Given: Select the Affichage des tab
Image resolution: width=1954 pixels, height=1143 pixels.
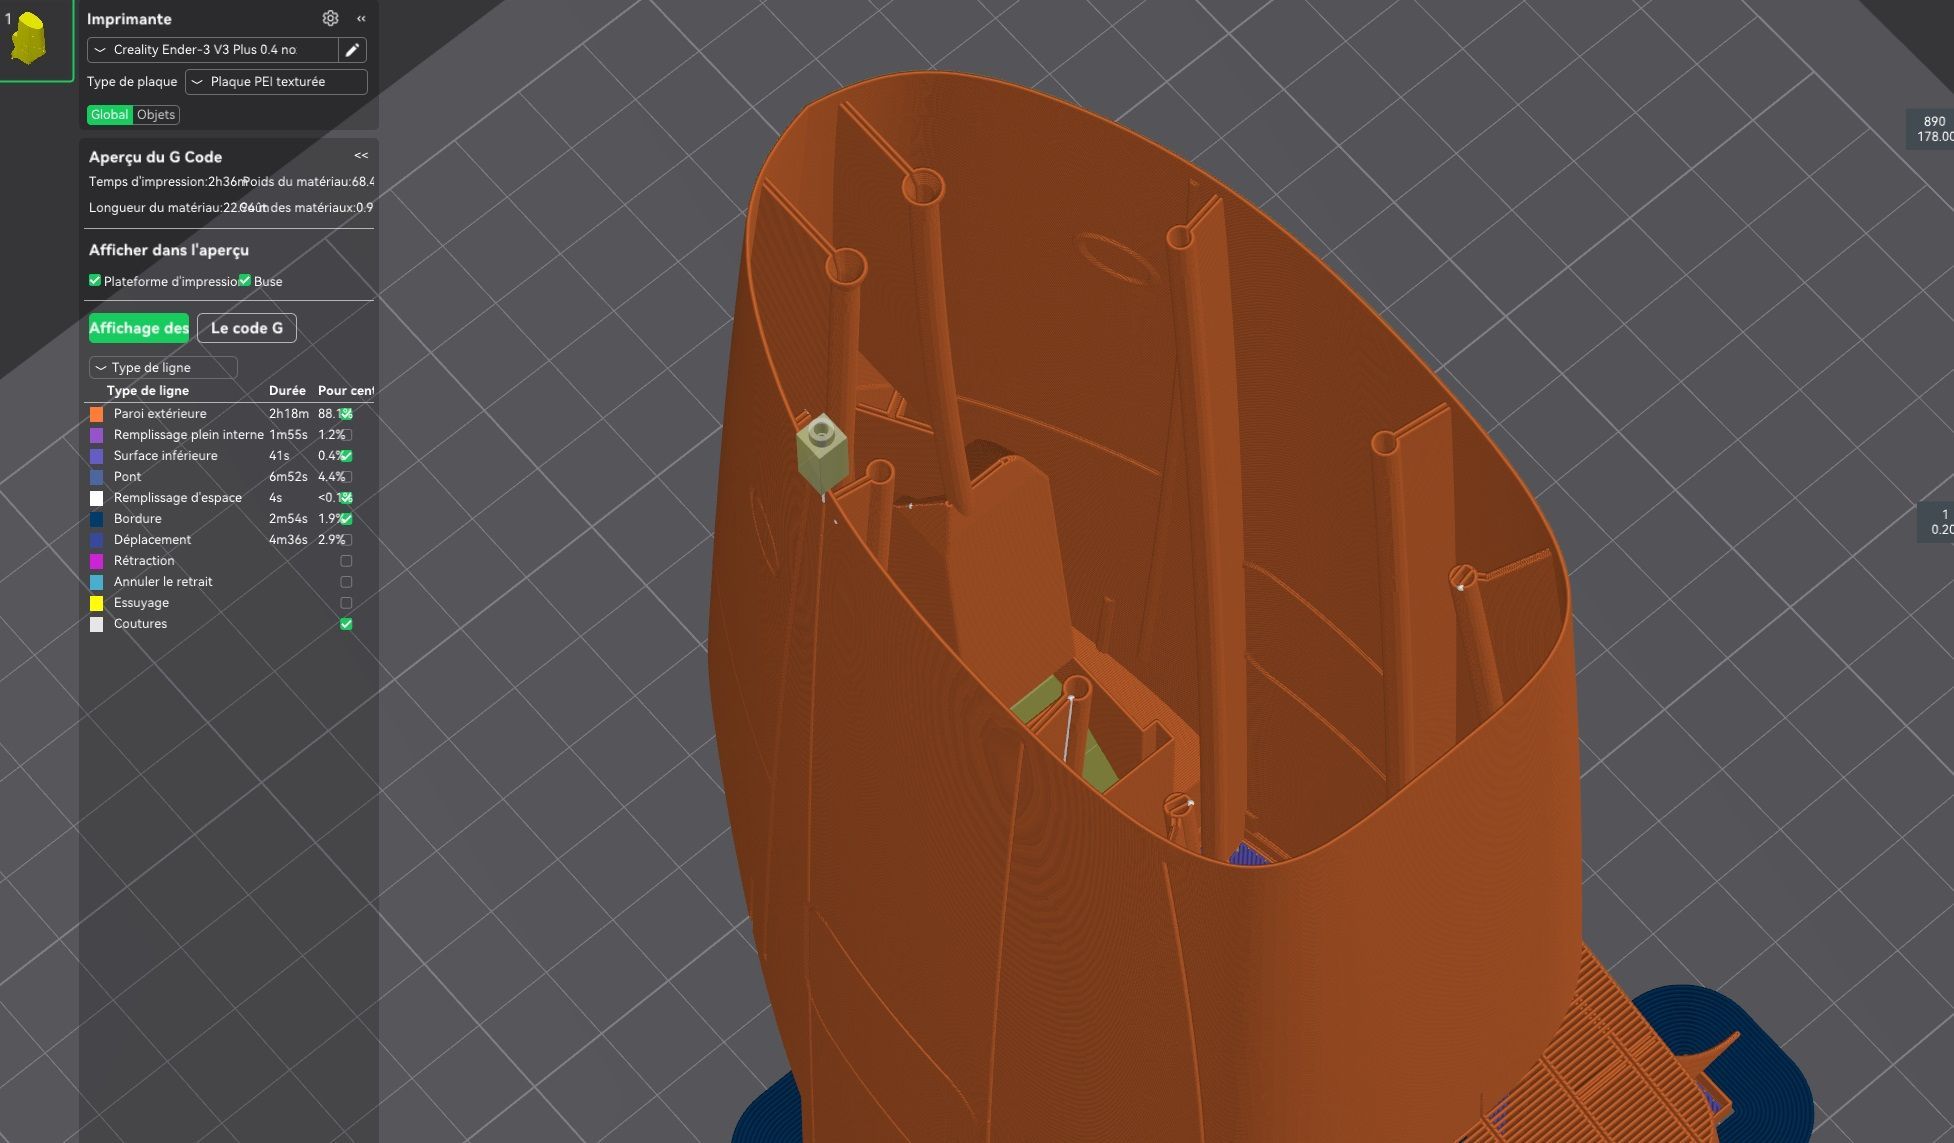Looking at the screenshot, I should point(139,328).
